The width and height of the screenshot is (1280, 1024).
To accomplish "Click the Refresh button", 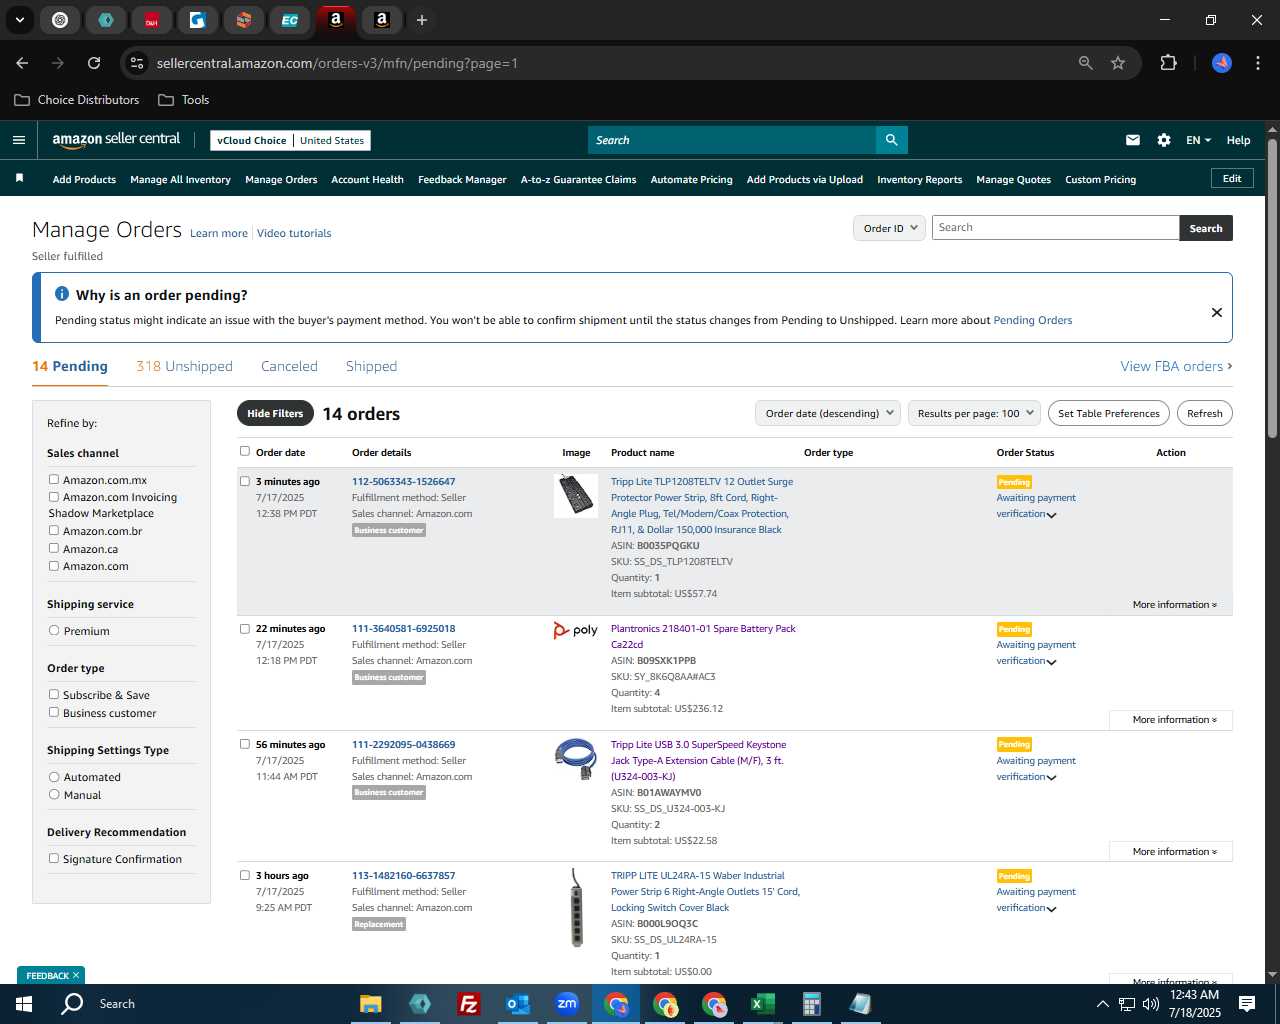I will click(1204, 413).
